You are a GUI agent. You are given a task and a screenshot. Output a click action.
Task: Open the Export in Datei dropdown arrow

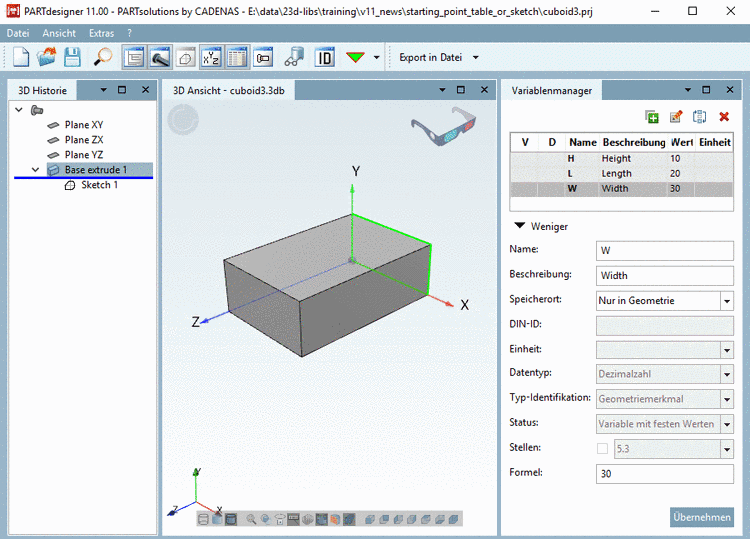476,57
